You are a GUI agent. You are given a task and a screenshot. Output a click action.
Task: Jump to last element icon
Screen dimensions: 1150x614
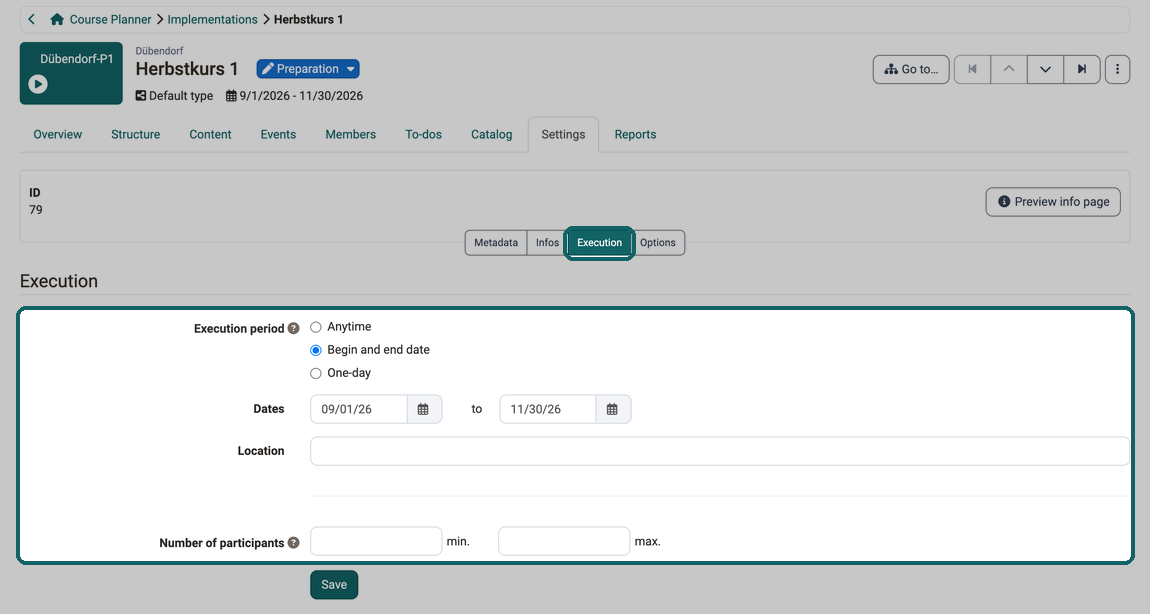(x=1082, y=69)
